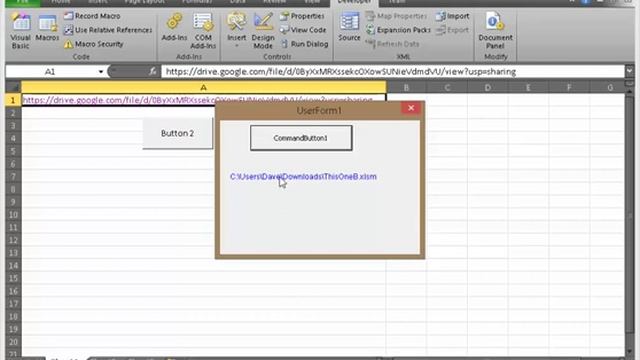Click the ThisOneB.xlsm path label
This screenshot has height=360, width=640.
coord(303,177)
